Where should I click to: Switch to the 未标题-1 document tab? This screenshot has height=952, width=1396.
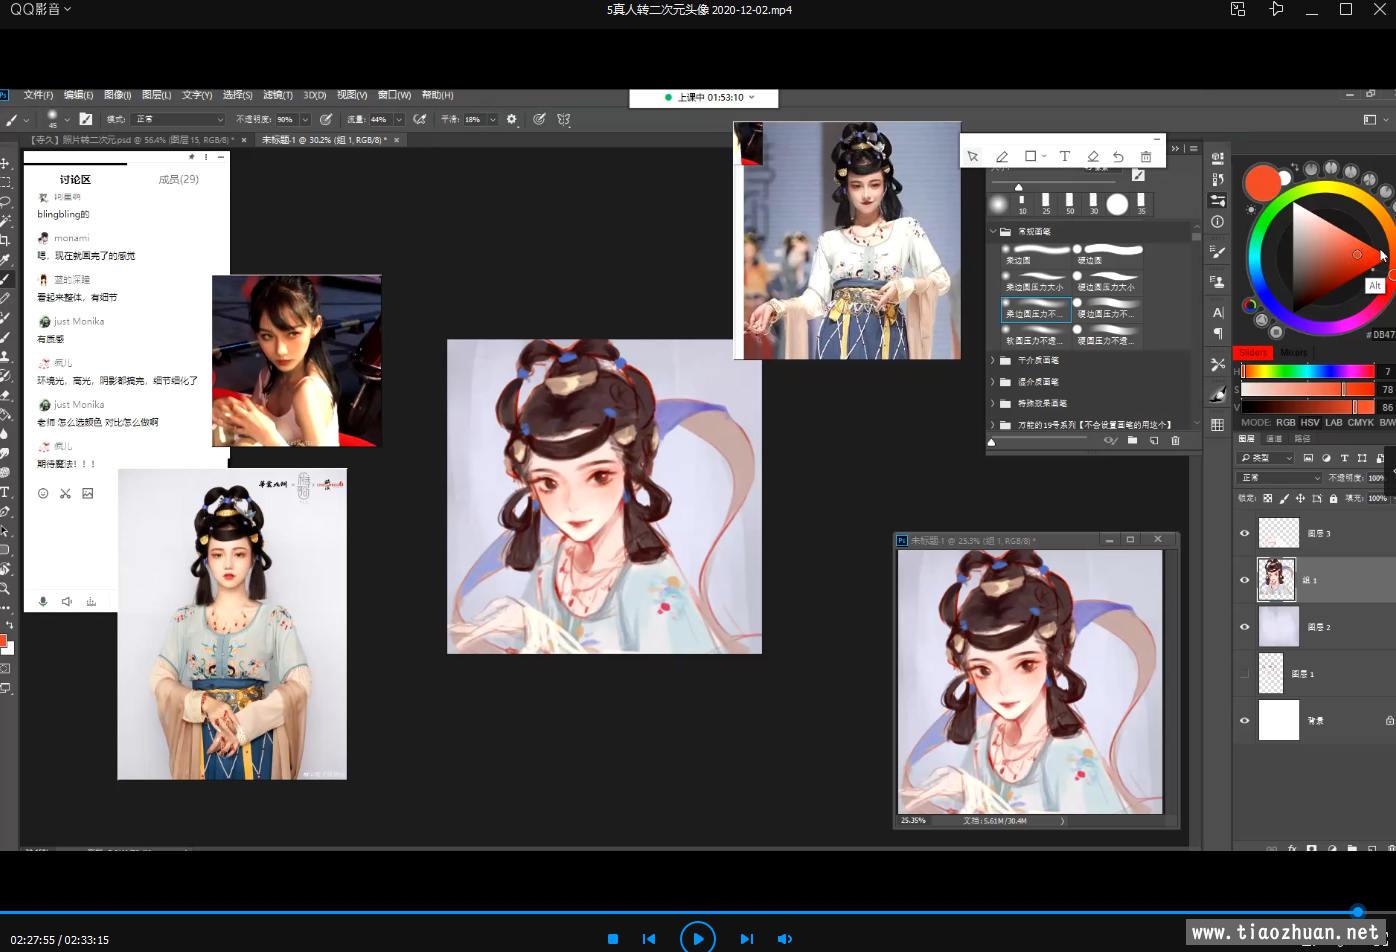pyautogui.click(x=323, y=140)
